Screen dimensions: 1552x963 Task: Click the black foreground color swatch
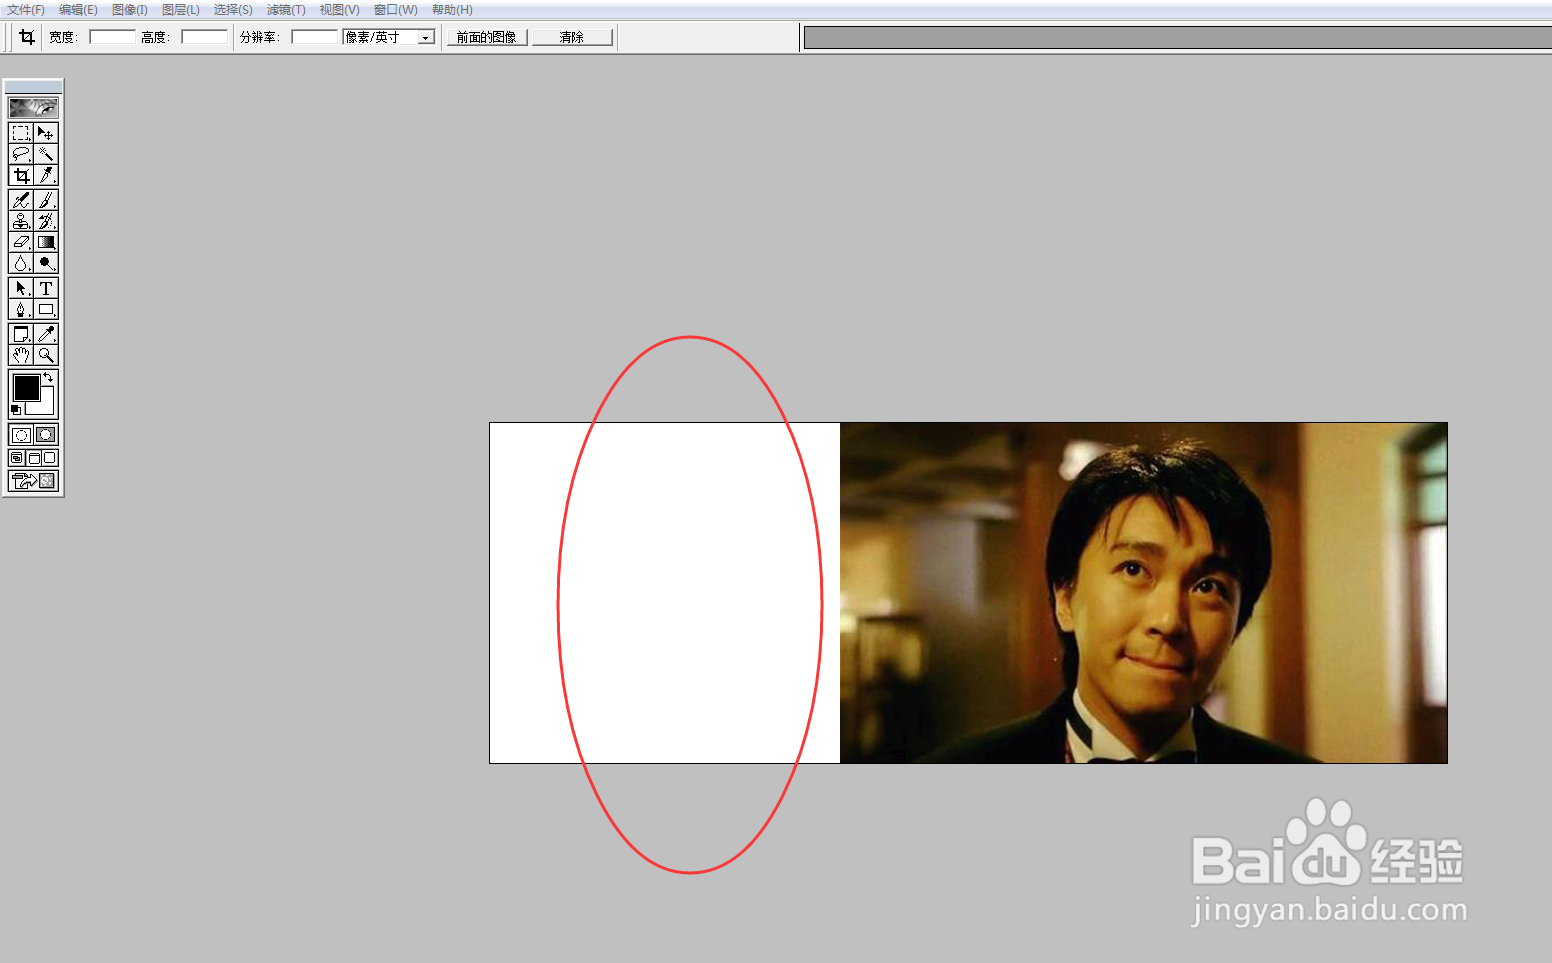26,387
